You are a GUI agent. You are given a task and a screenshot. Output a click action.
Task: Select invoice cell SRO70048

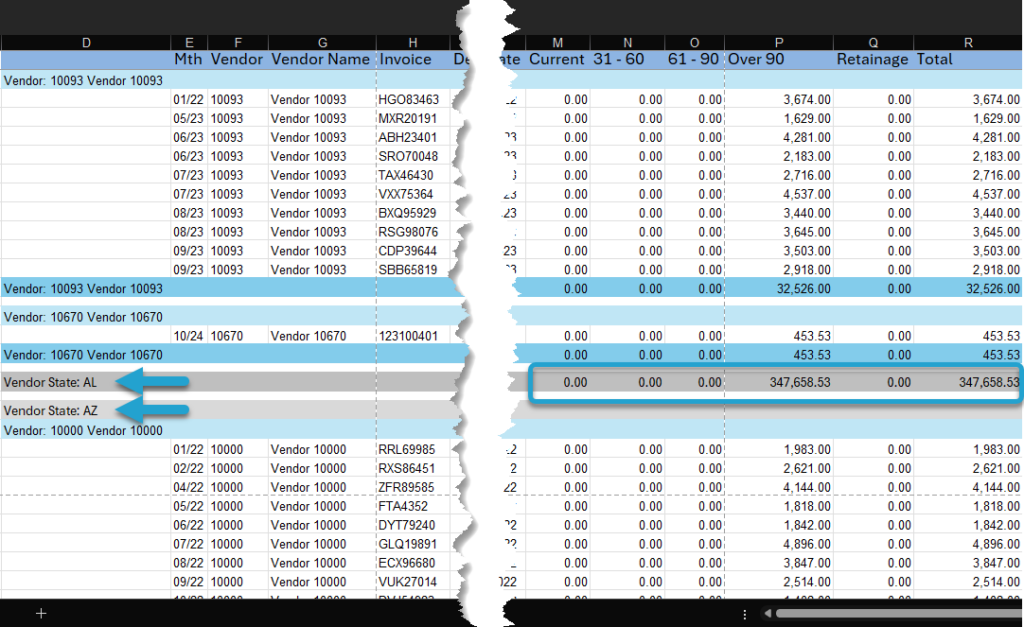413,157
